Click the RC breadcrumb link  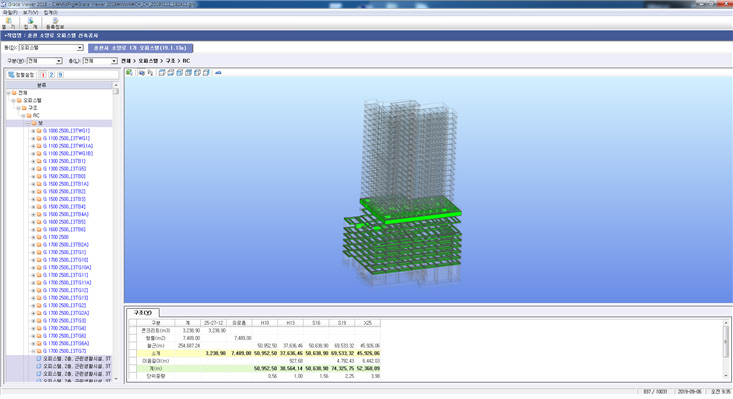click(186, 61)
